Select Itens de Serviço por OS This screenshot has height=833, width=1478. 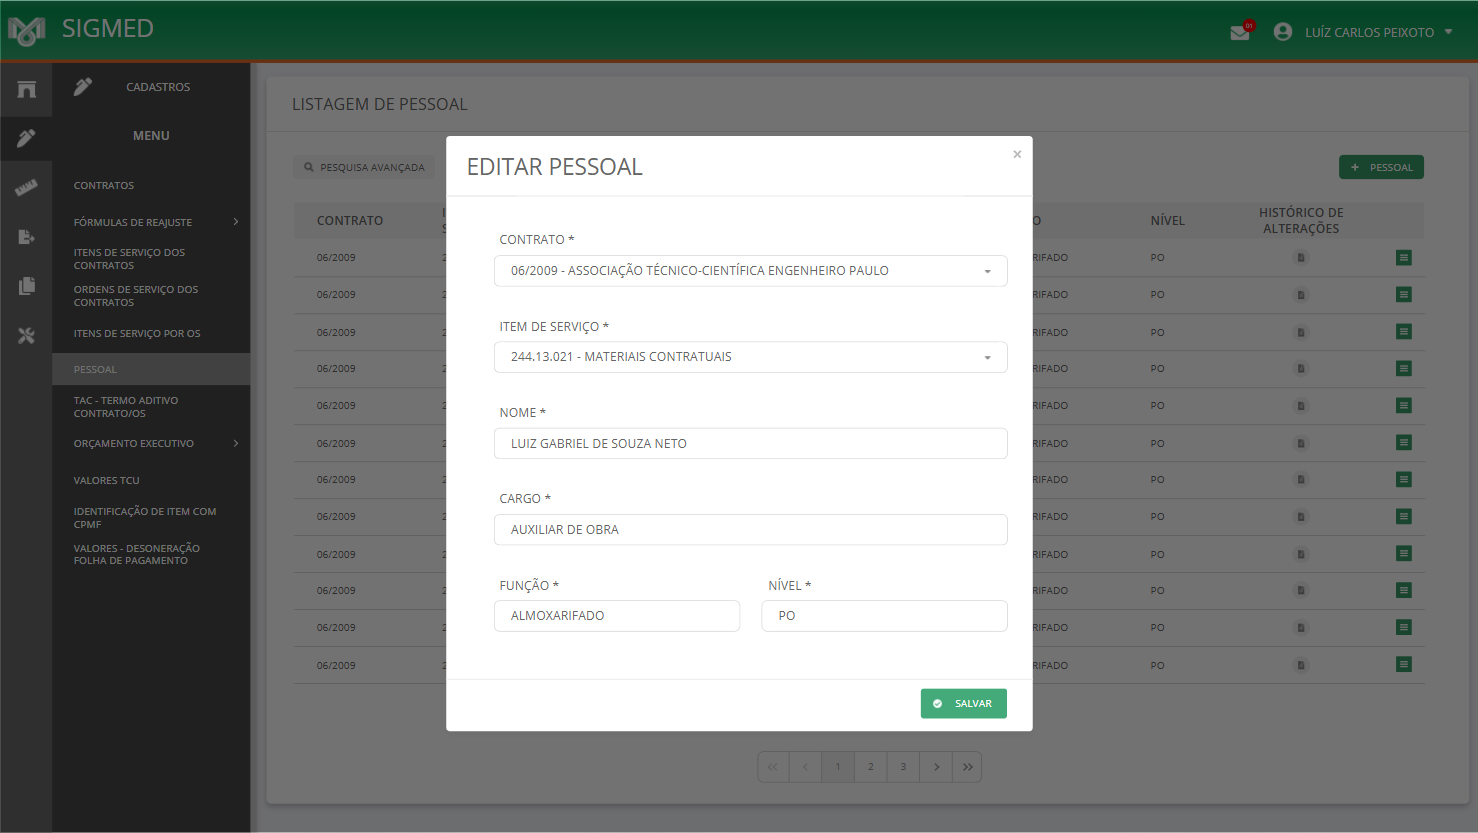click(137, 334)
